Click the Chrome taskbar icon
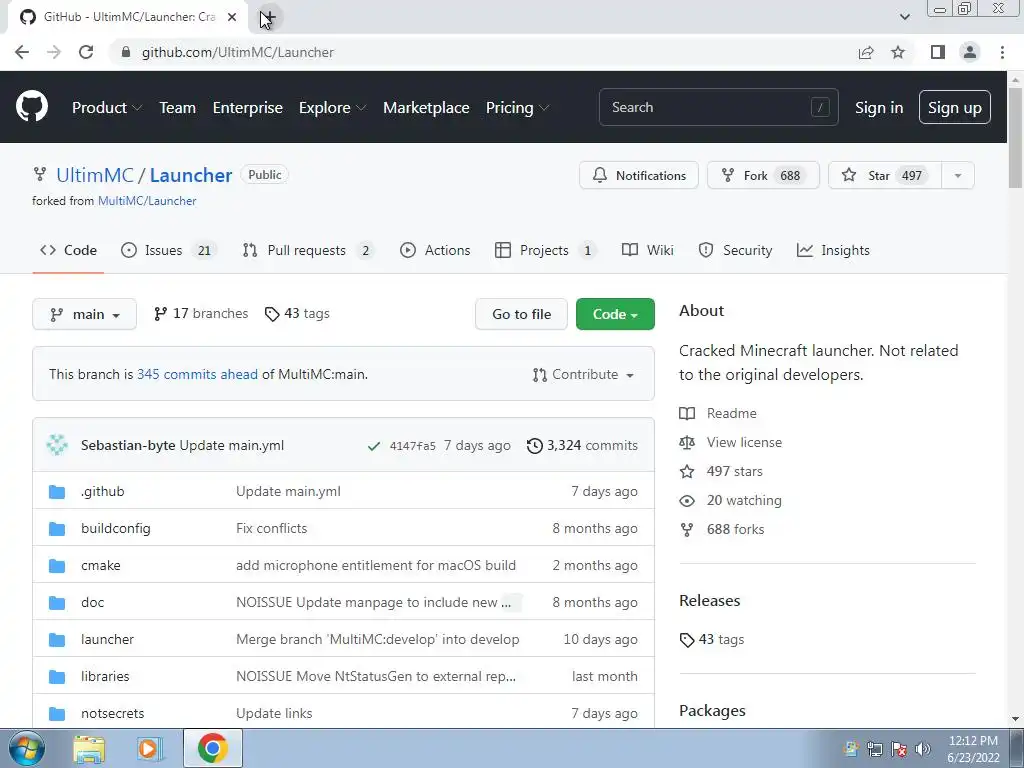 (x=212, y=748)
